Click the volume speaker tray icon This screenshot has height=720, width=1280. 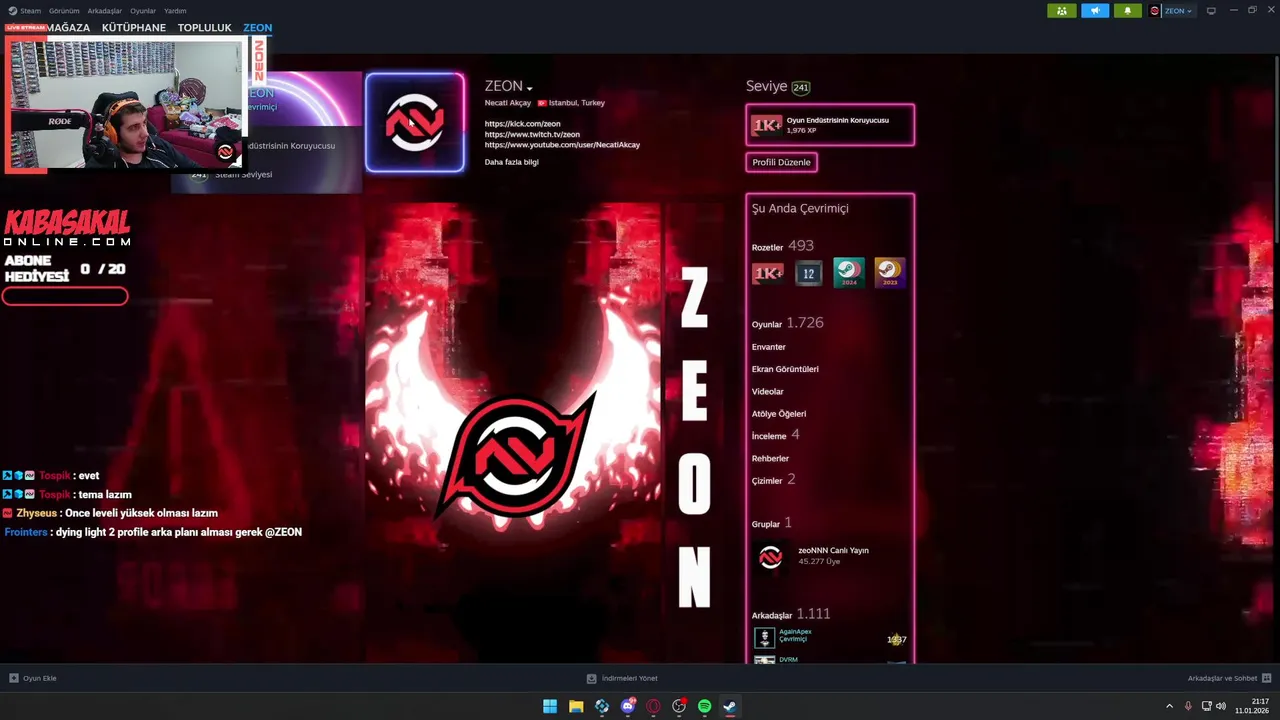pos(1220,706)
